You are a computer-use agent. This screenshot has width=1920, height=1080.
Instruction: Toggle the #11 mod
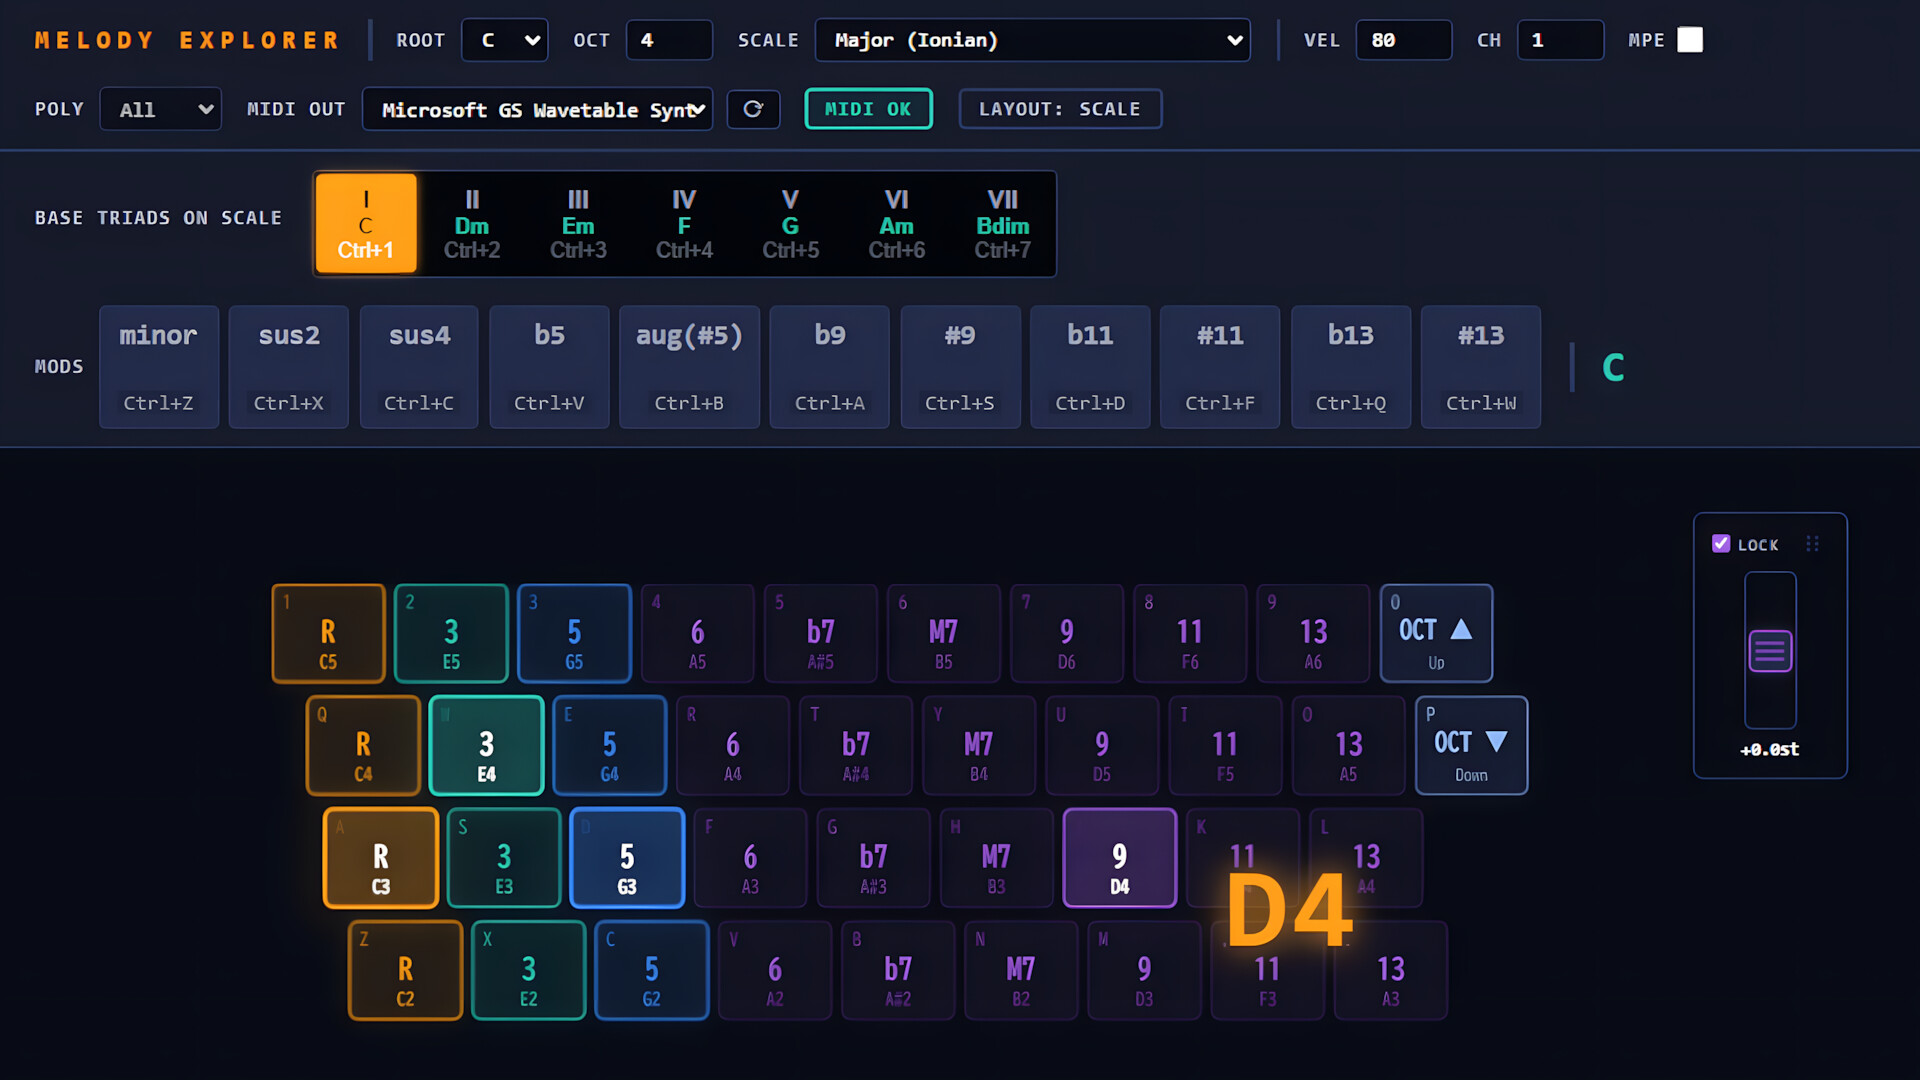(x=1220, y=367)
